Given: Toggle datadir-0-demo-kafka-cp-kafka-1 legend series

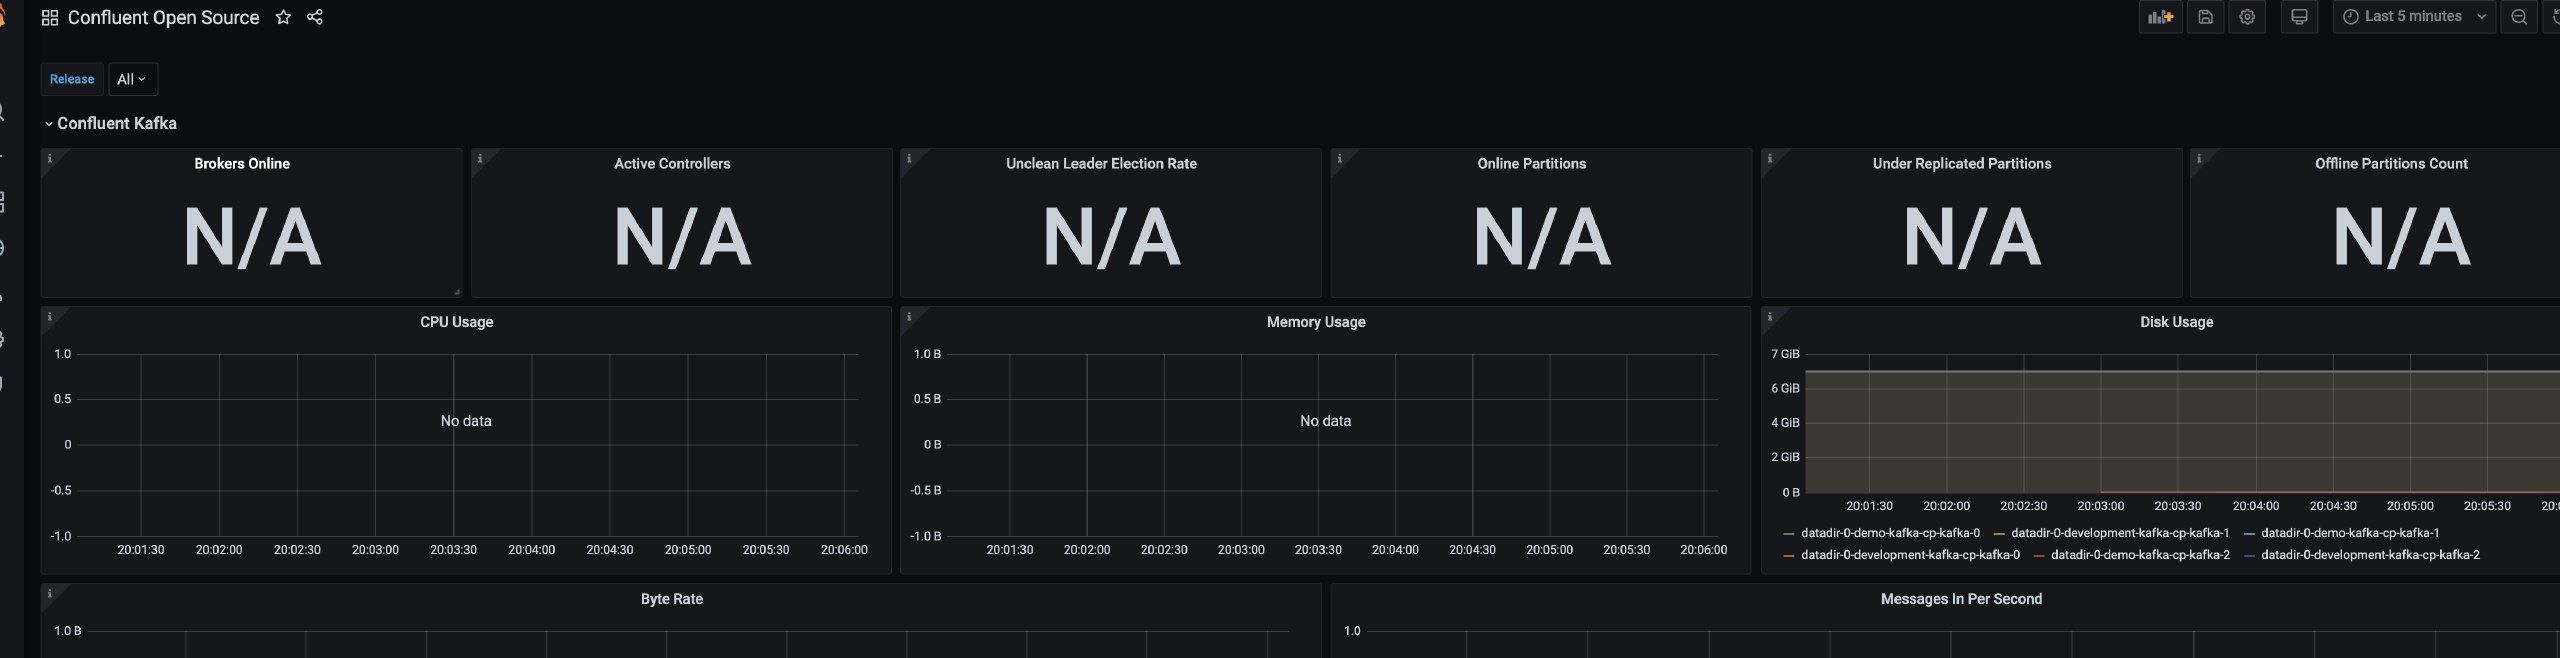Looking at the screenshot, I should click(2350, 533).
